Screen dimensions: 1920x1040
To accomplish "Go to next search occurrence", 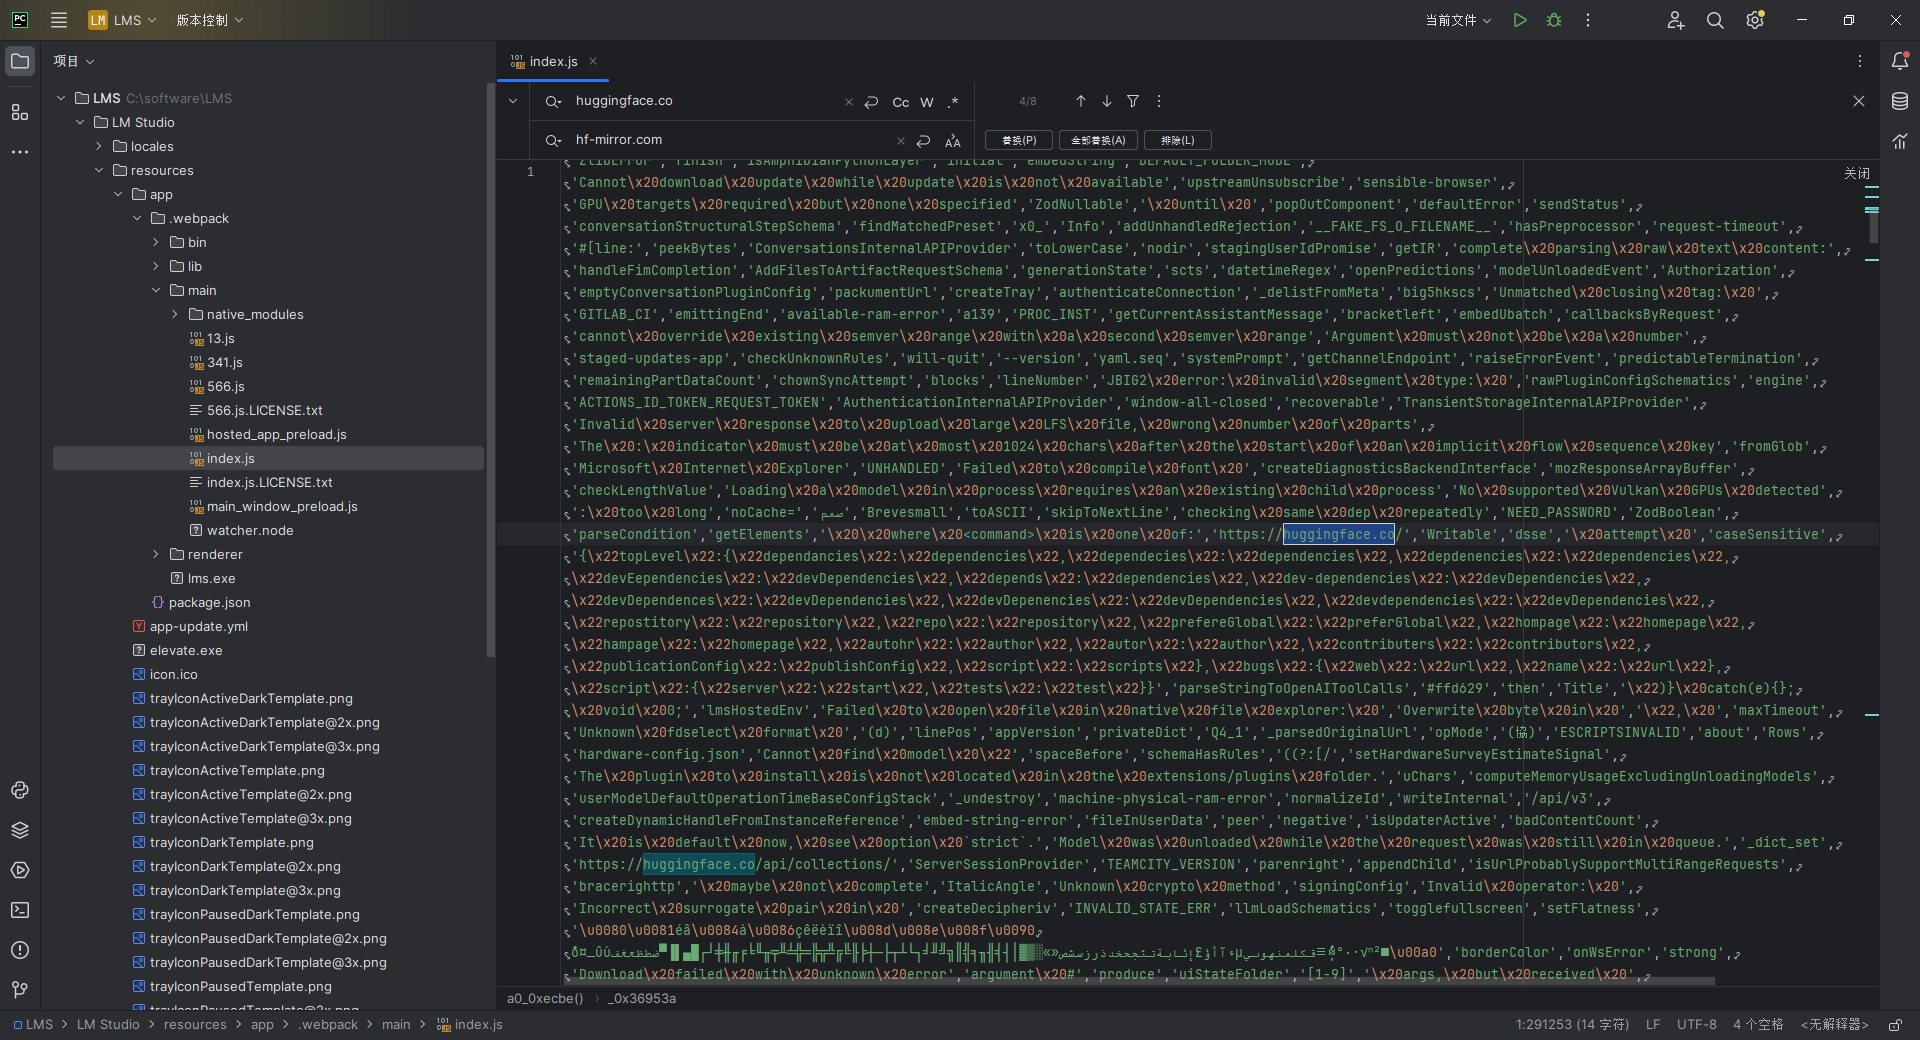I will pyautogui.click(x=1107, y=101).
